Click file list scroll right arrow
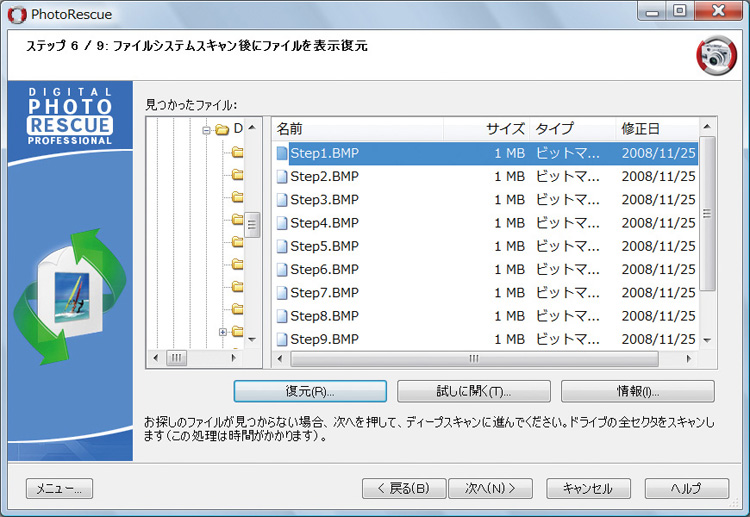The height and width of the screenshot is (517, 750). pos(689,359)
